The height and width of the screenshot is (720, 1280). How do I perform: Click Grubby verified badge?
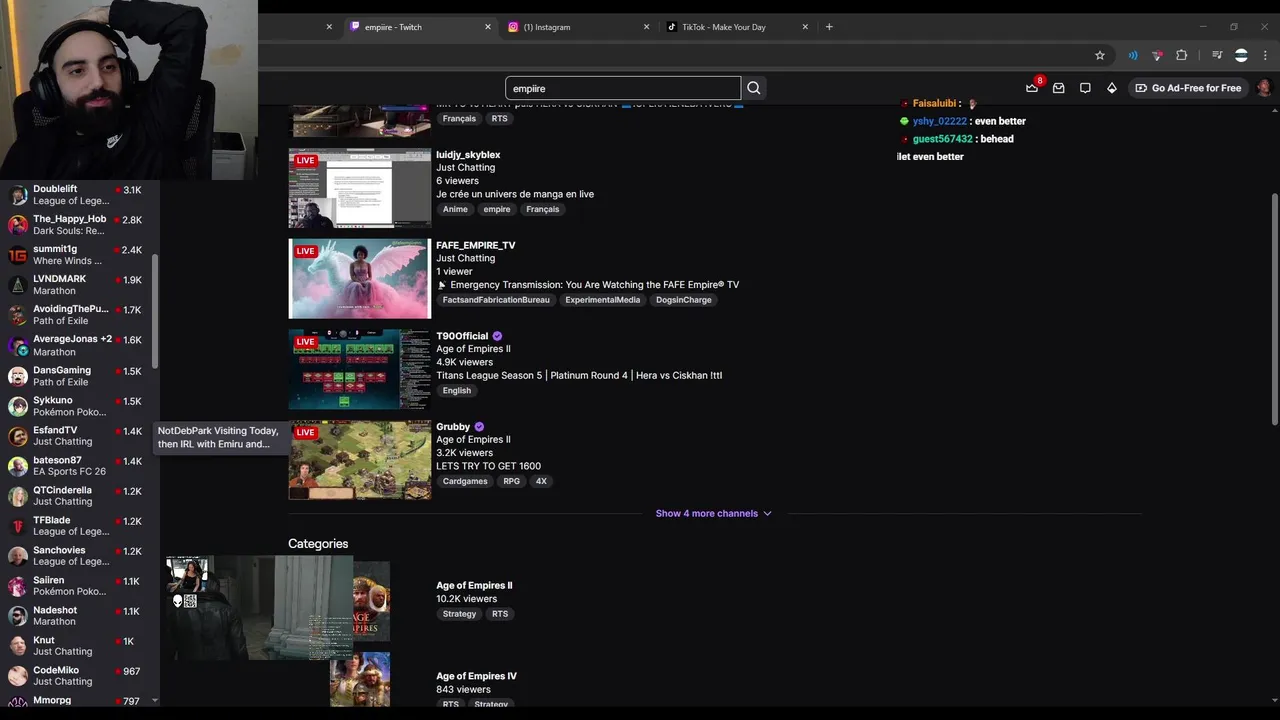pyautogui.click(x=479, y=427)
